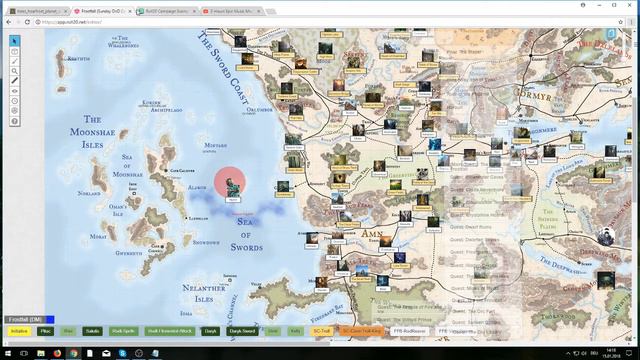Toggle the Fog of War eye tool
The height and width of the screenshot is (360, 640).
point(14,91)
